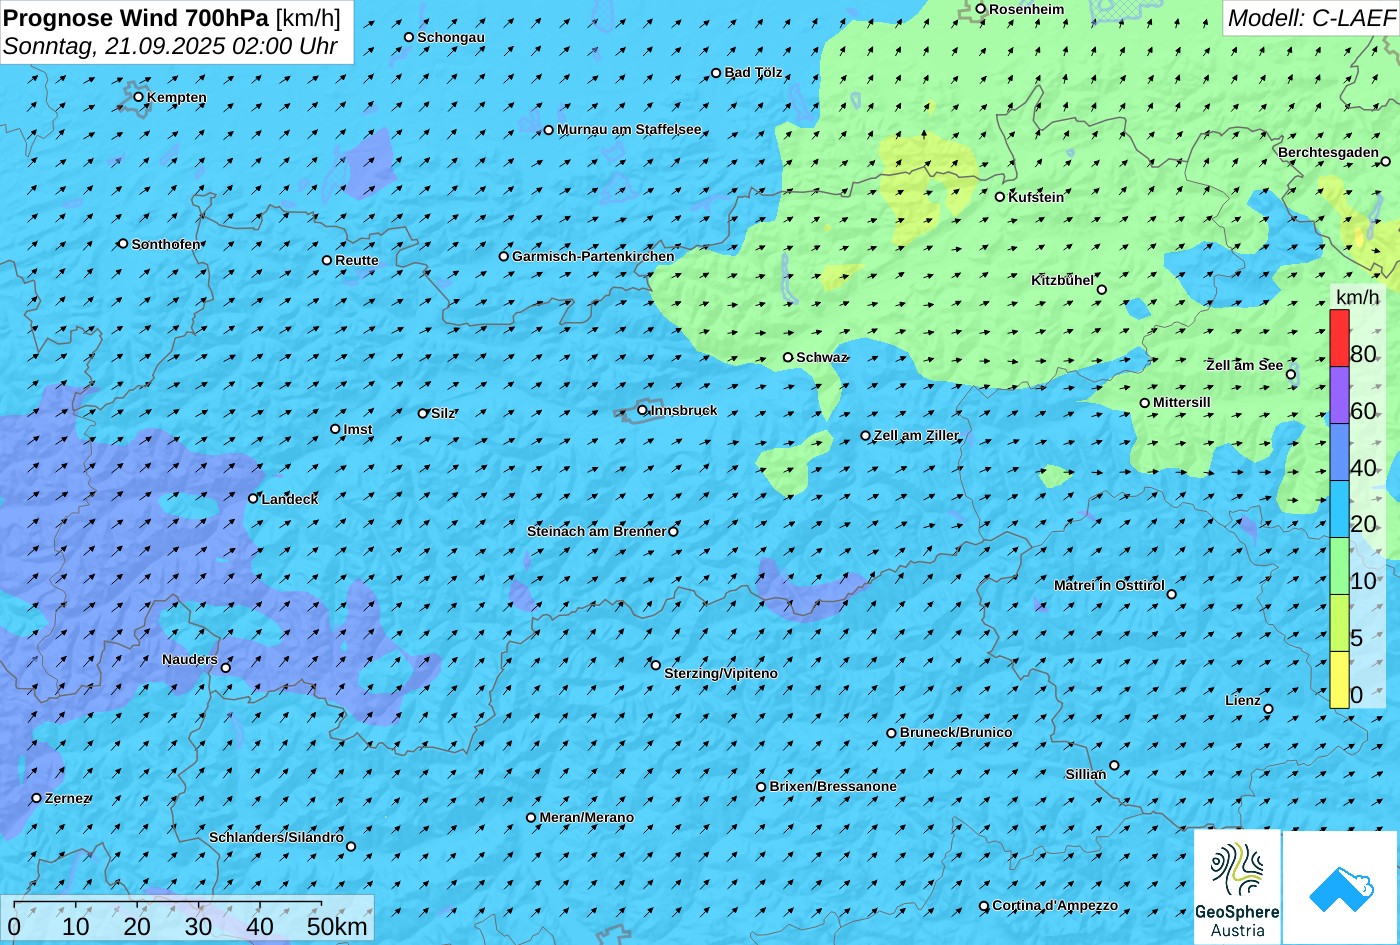Viewport: 1400px width, 945px height.
Task: Click the GeoSphere Austria logo
Action: click(1237, 887)
